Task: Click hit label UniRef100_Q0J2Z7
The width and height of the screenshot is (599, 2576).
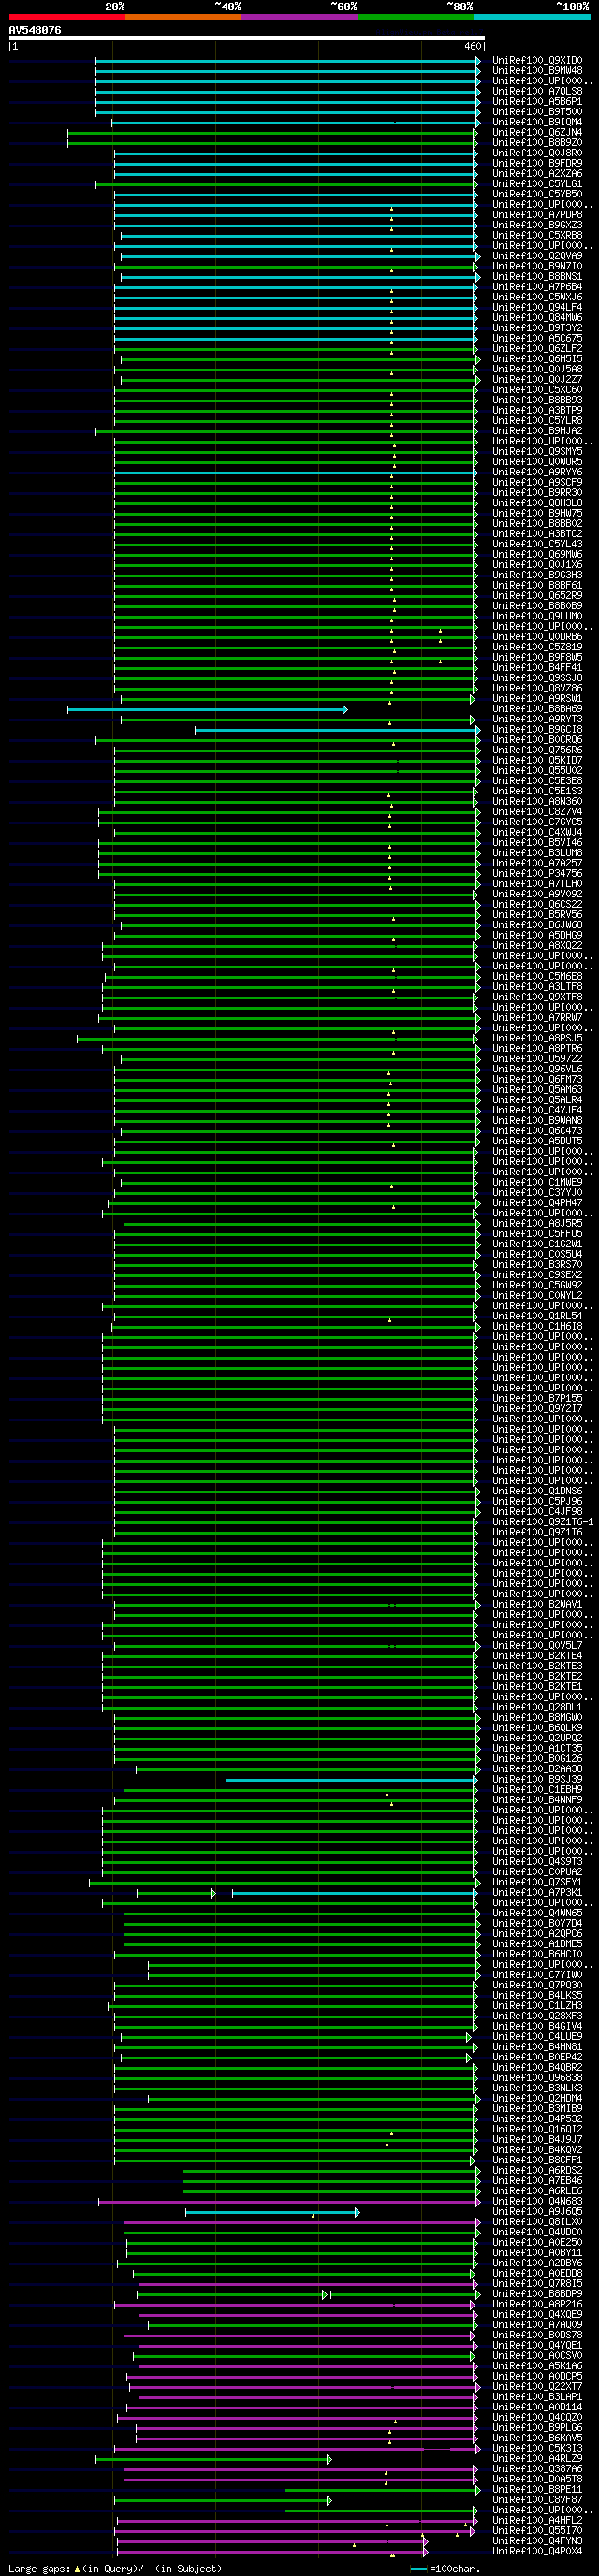Action: [x=537, y=380]
